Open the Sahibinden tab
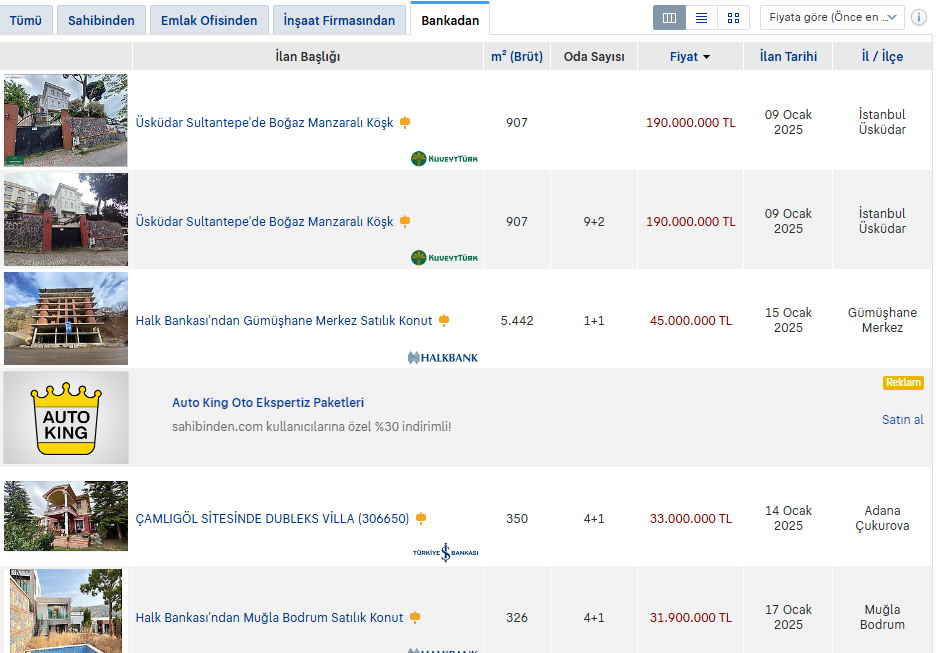The width and height of the screenshot is (938, 653). pos(101,20)
